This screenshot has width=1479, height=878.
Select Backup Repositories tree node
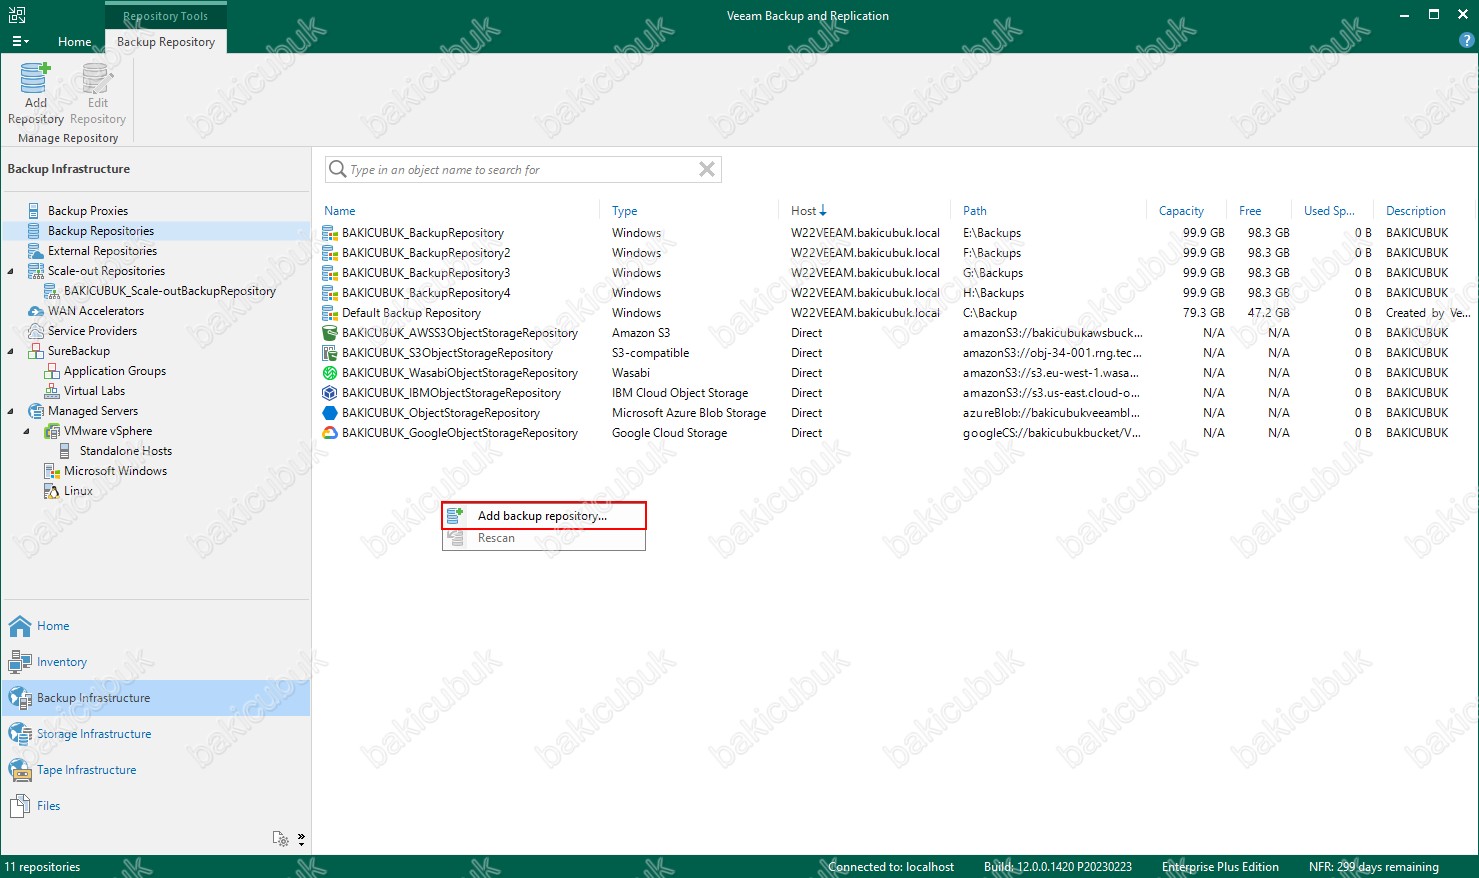pyautogui.click(x=101, y=231)
